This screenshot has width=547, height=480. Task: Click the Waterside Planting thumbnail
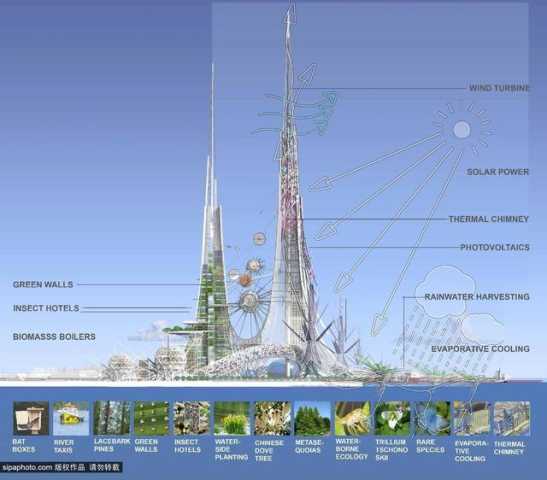pyautogui.click(x=232, y=418)
